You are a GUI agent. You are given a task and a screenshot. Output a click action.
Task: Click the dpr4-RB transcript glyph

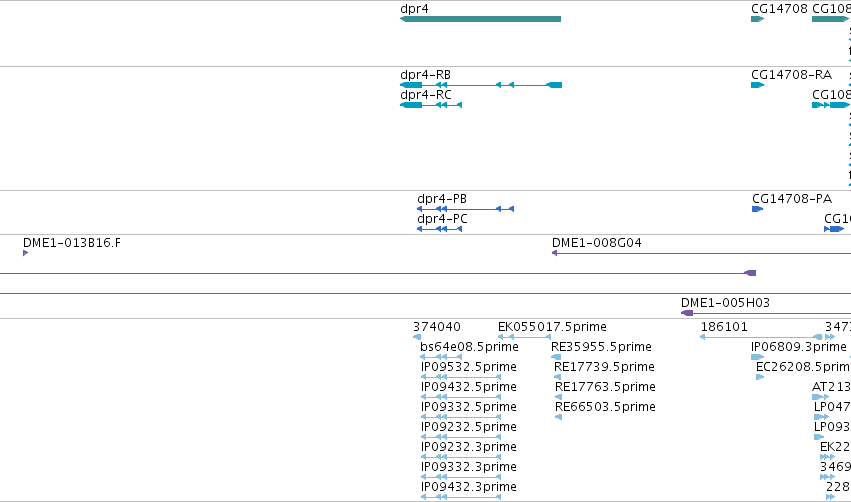tap(481, 85)
